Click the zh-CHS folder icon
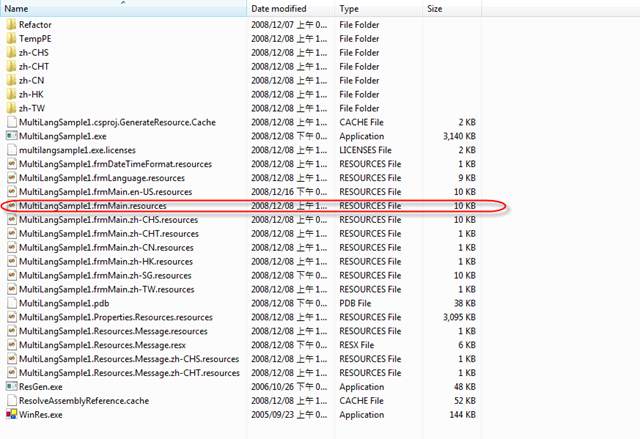The height and width of the screenshot is (439, 640). [x=11, y=53]
